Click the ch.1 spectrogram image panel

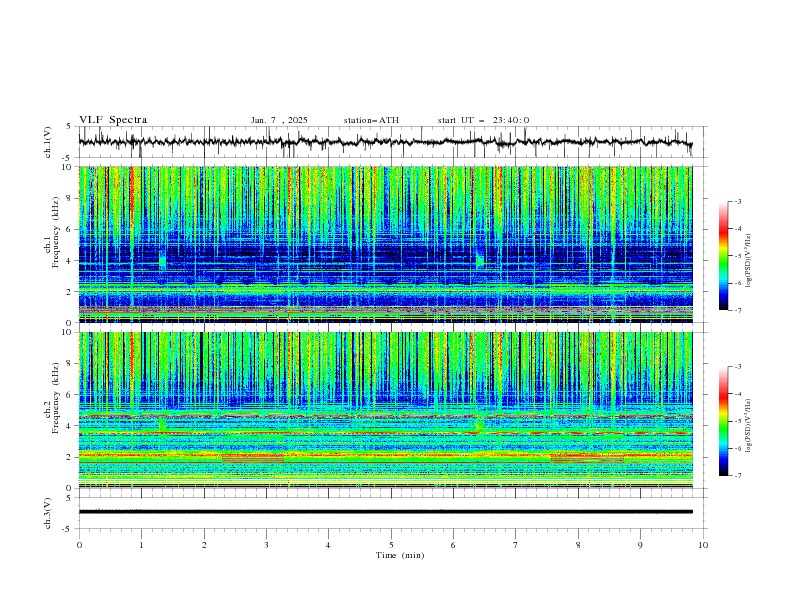[x=385, y=244]
